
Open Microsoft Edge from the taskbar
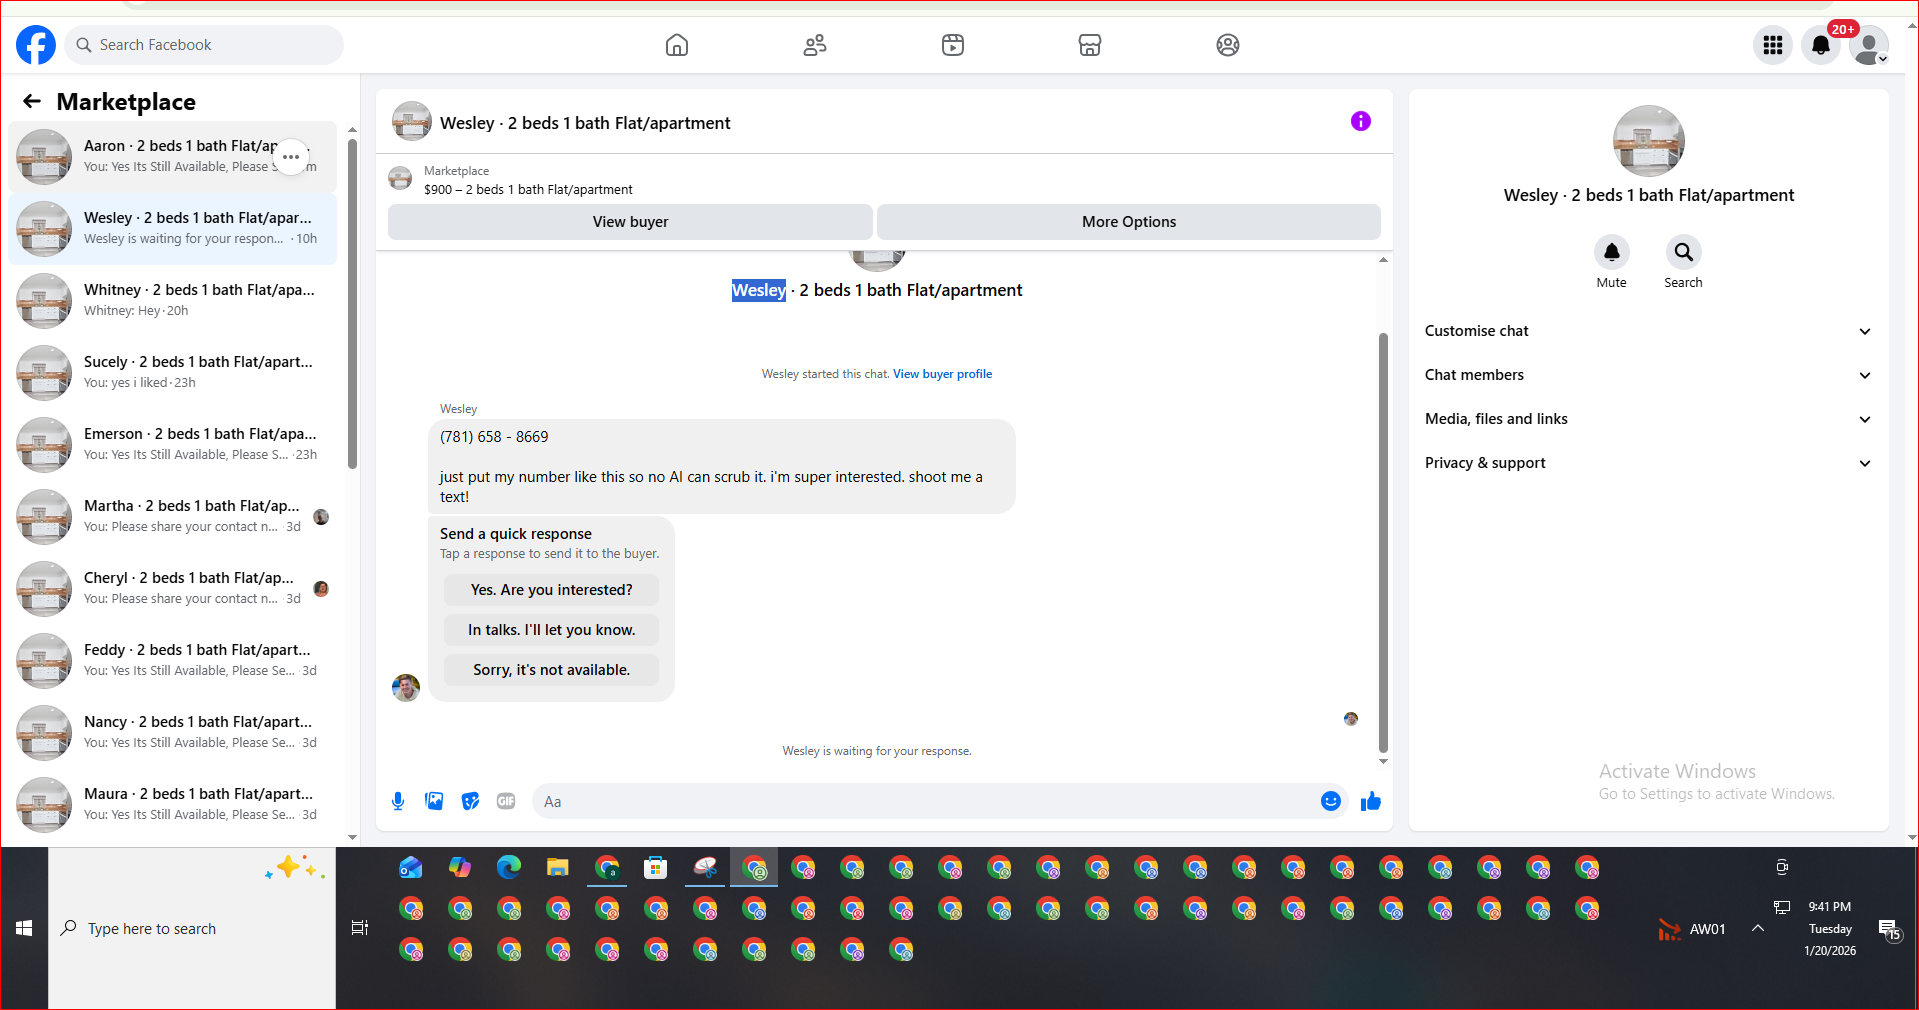(509, 867)
